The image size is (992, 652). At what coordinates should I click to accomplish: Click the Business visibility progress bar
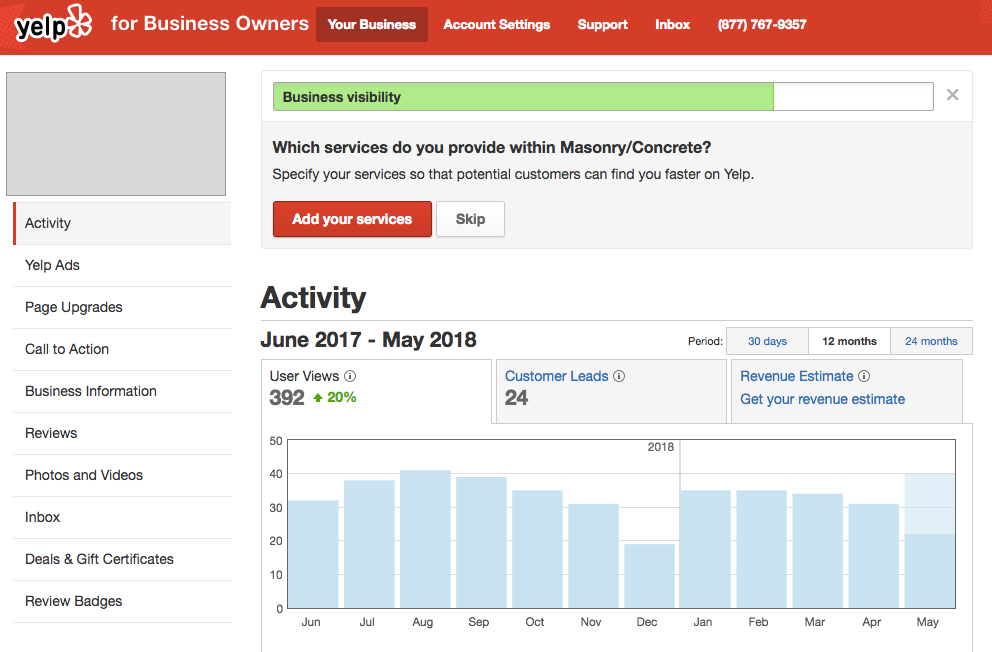point(604,97)
